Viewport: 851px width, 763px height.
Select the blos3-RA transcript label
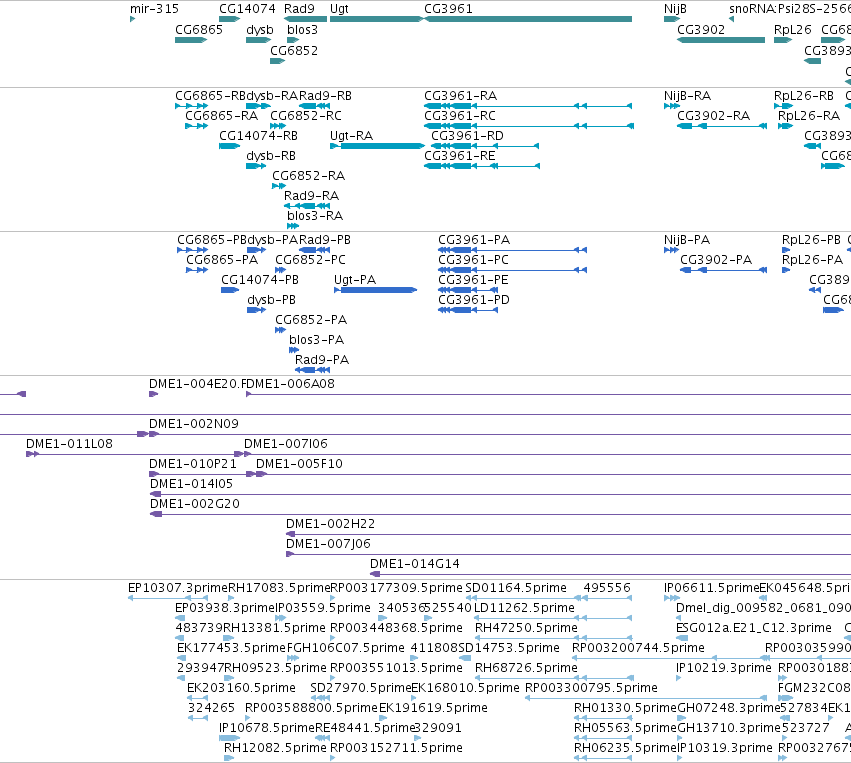pos(315,215)
